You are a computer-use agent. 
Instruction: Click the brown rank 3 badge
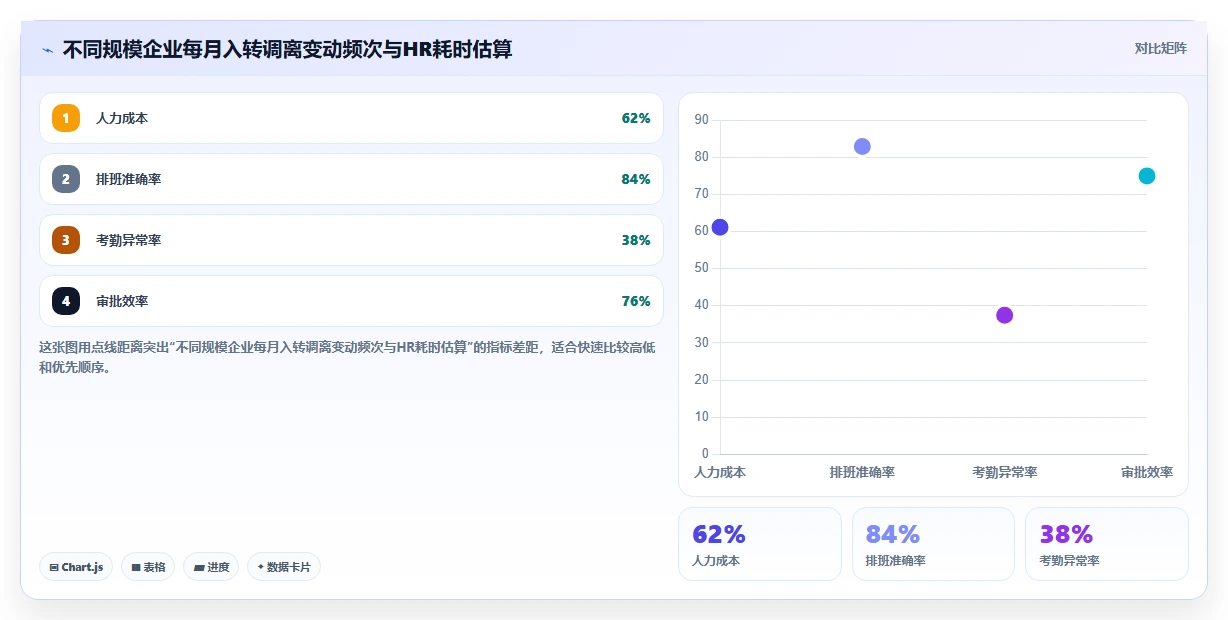click(66, 240)
